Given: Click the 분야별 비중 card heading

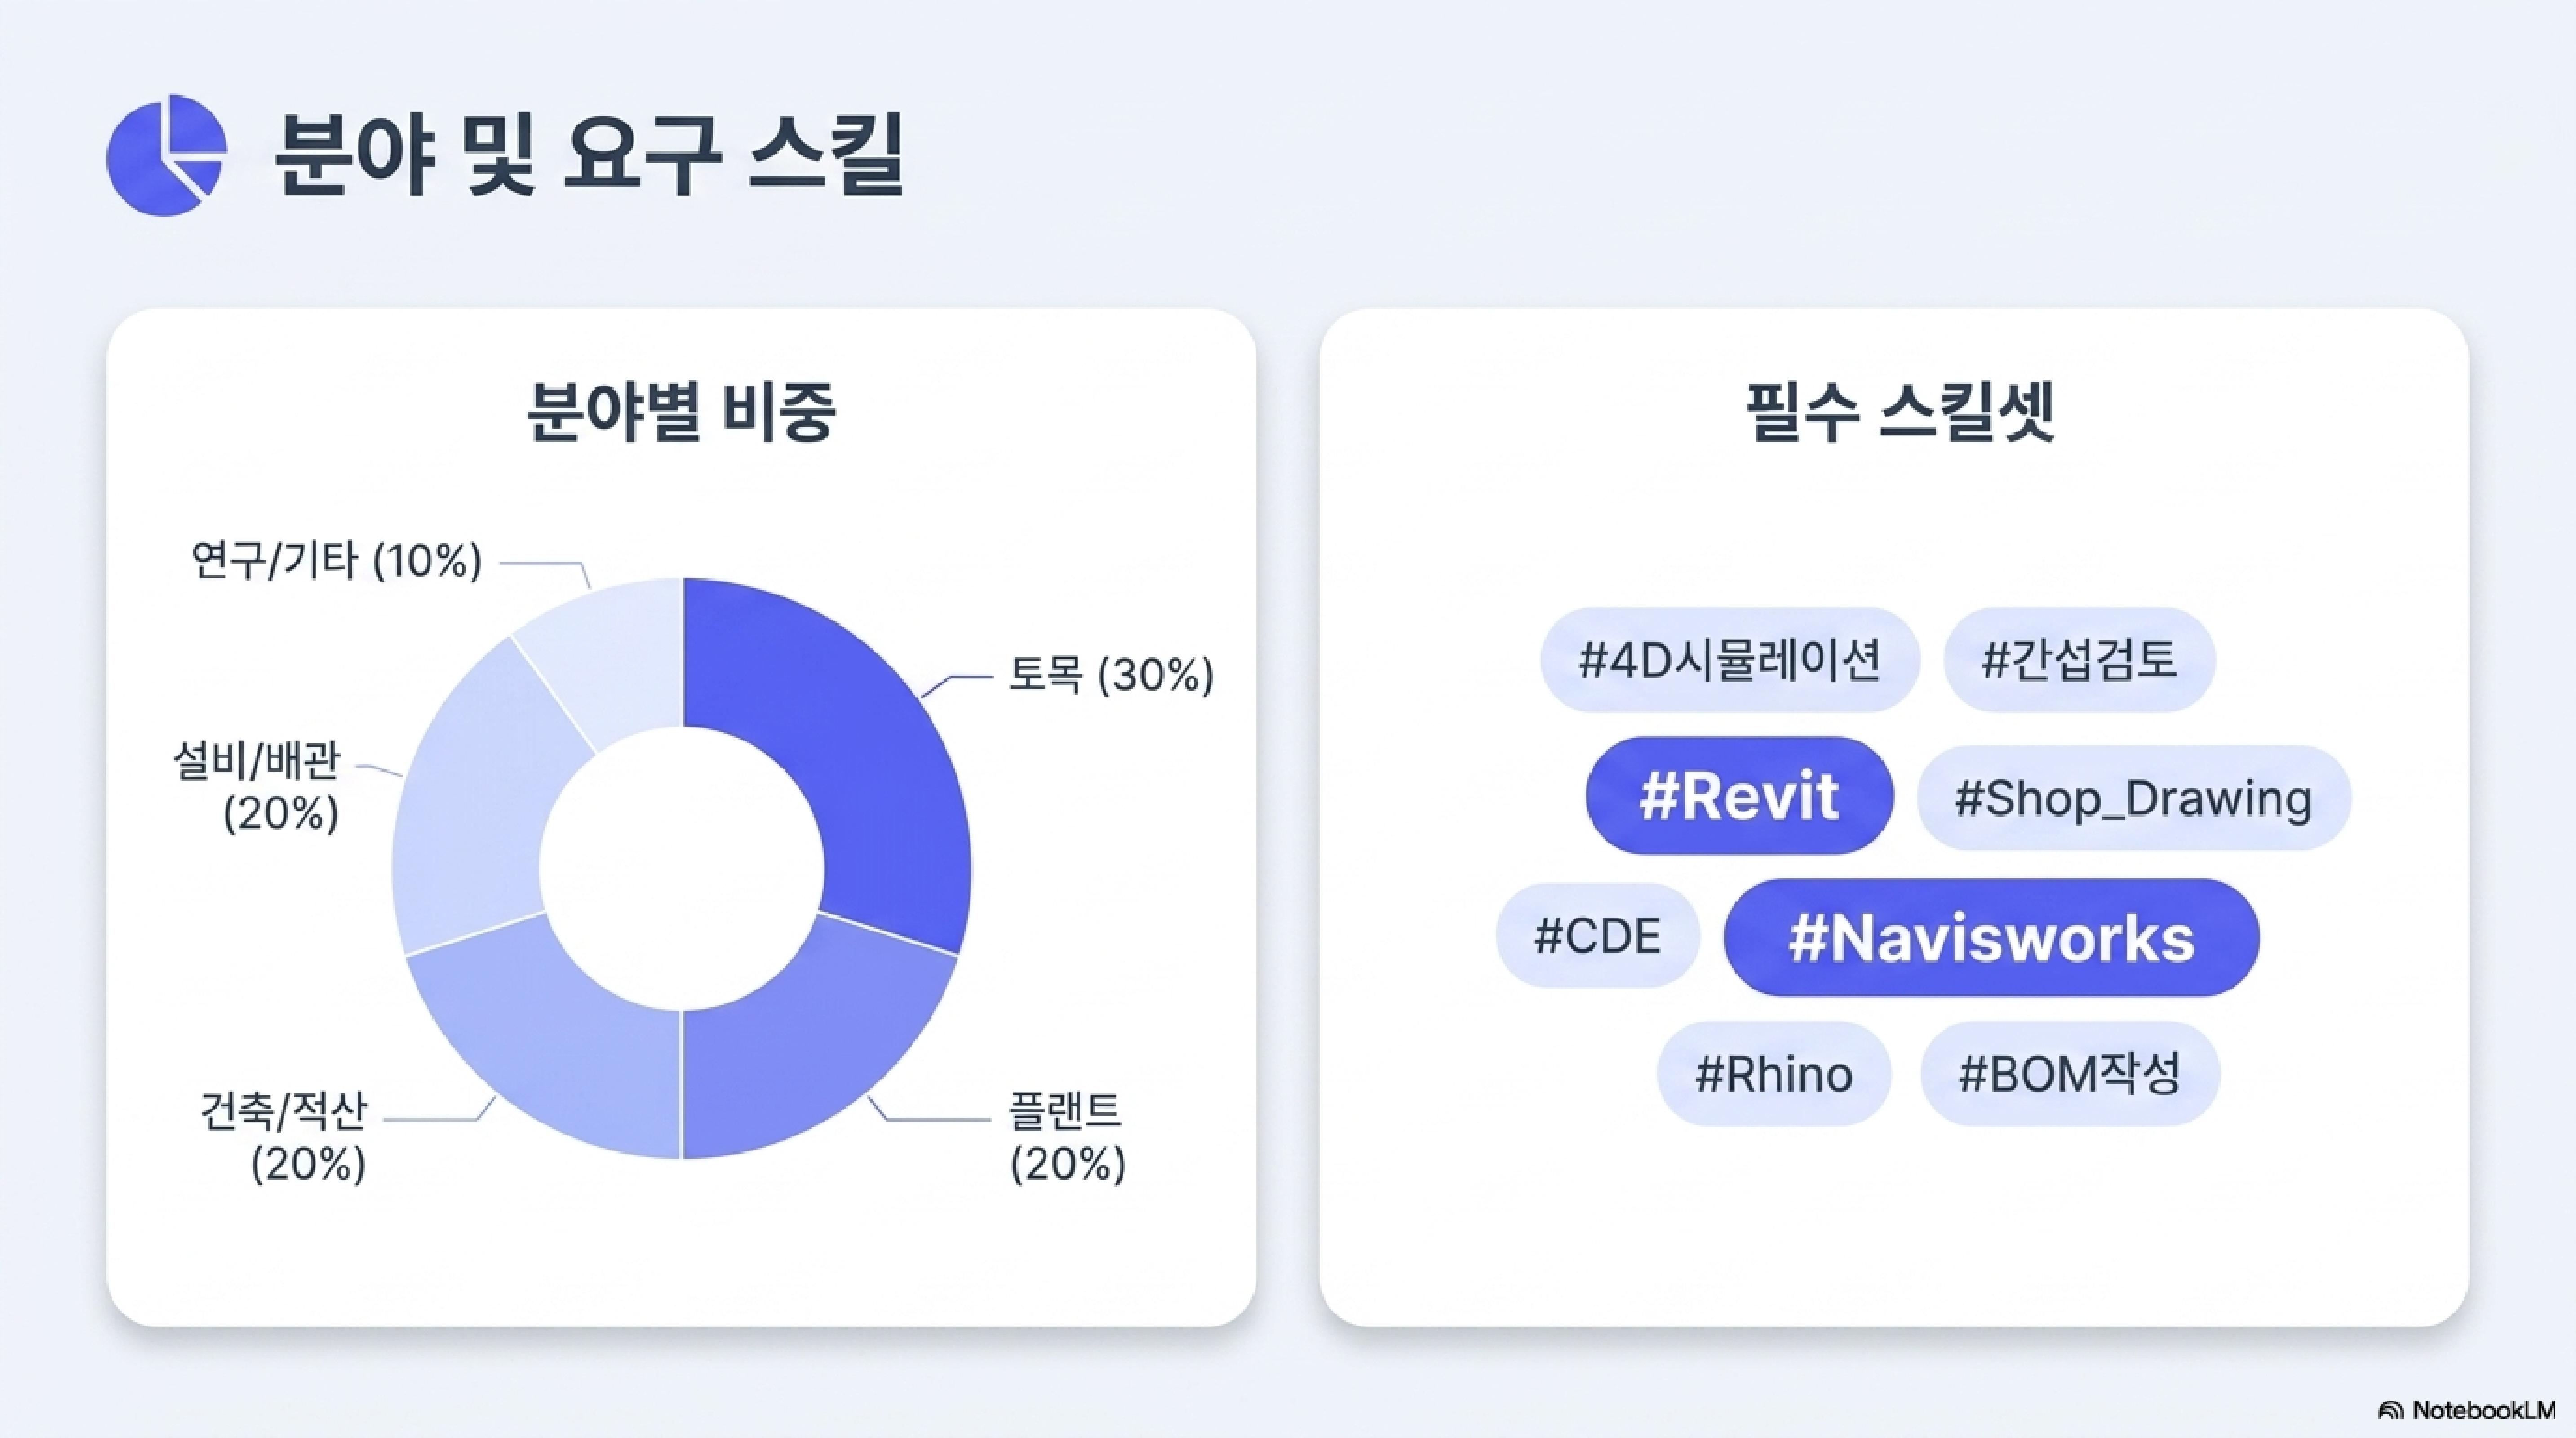Looking at the screenshot, I should 681,412.
